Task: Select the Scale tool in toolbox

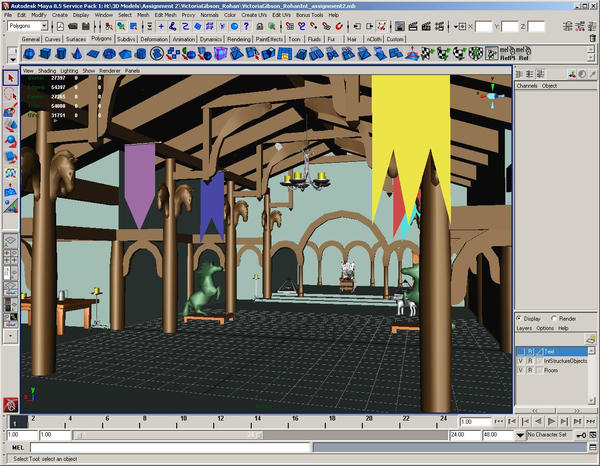Action: click(x=10, y=157)
